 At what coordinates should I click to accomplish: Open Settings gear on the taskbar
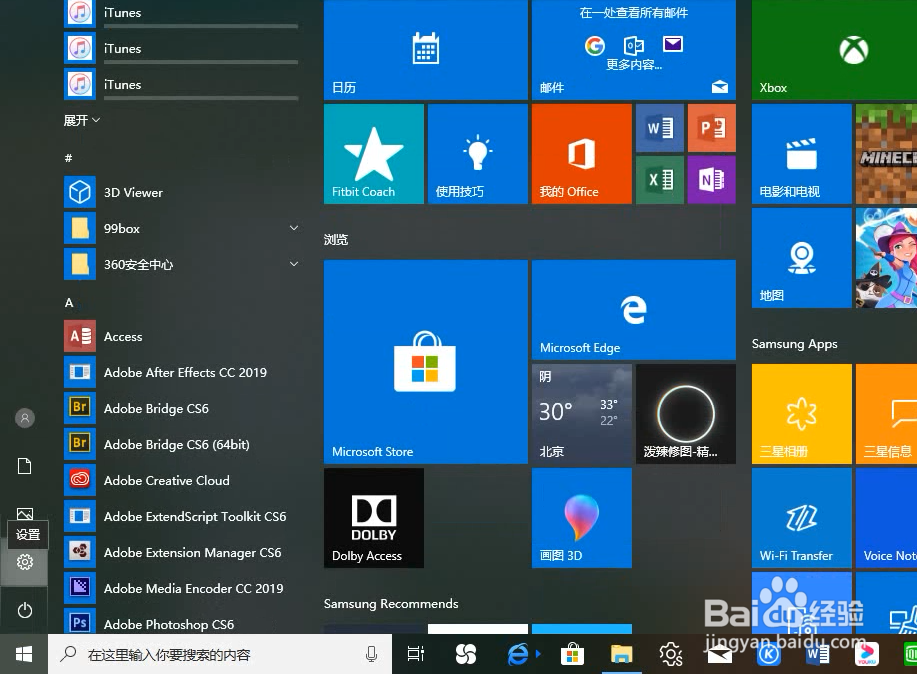[x=671, y=654]
